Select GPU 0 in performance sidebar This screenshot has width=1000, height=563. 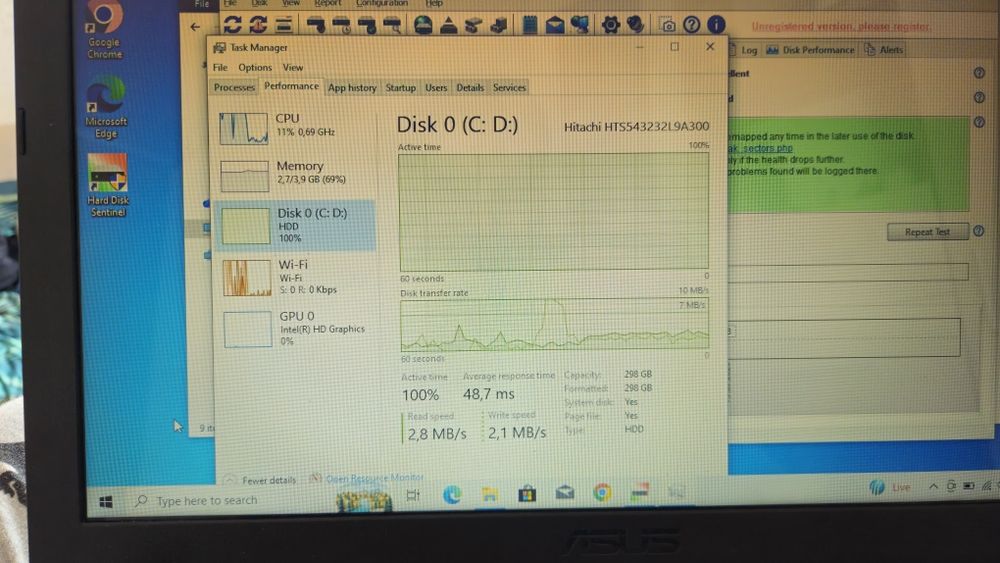[x=297, y=329]
